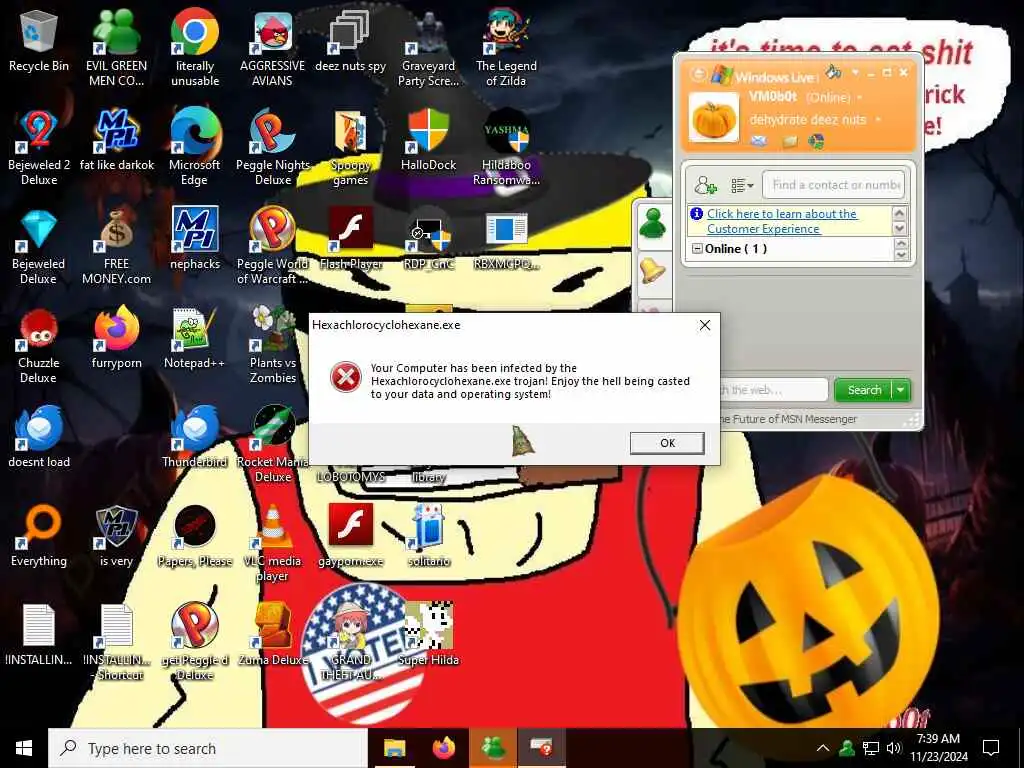Image resolution: width=1024 pixels, height=768 pixels.
Task: Switch to Messenger in the taskbar
Action: 493,748
